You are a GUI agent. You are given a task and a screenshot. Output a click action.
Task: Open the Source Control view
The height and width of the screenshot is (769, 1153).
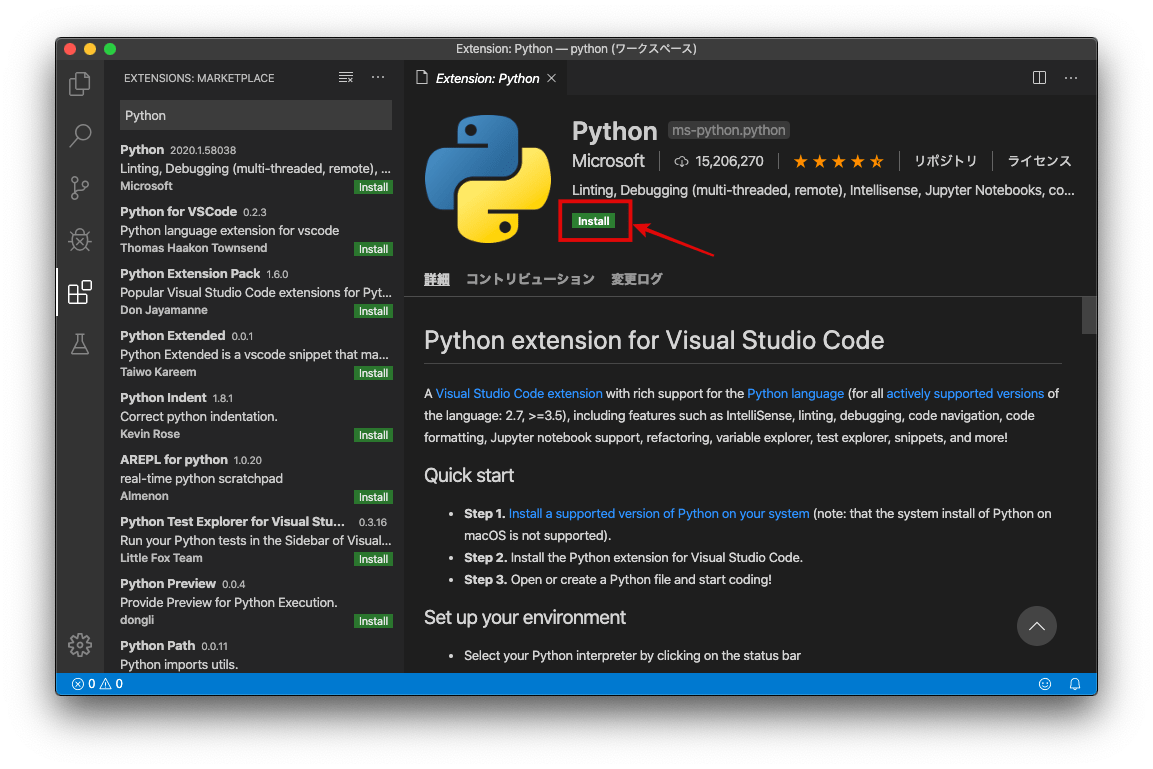80,188
